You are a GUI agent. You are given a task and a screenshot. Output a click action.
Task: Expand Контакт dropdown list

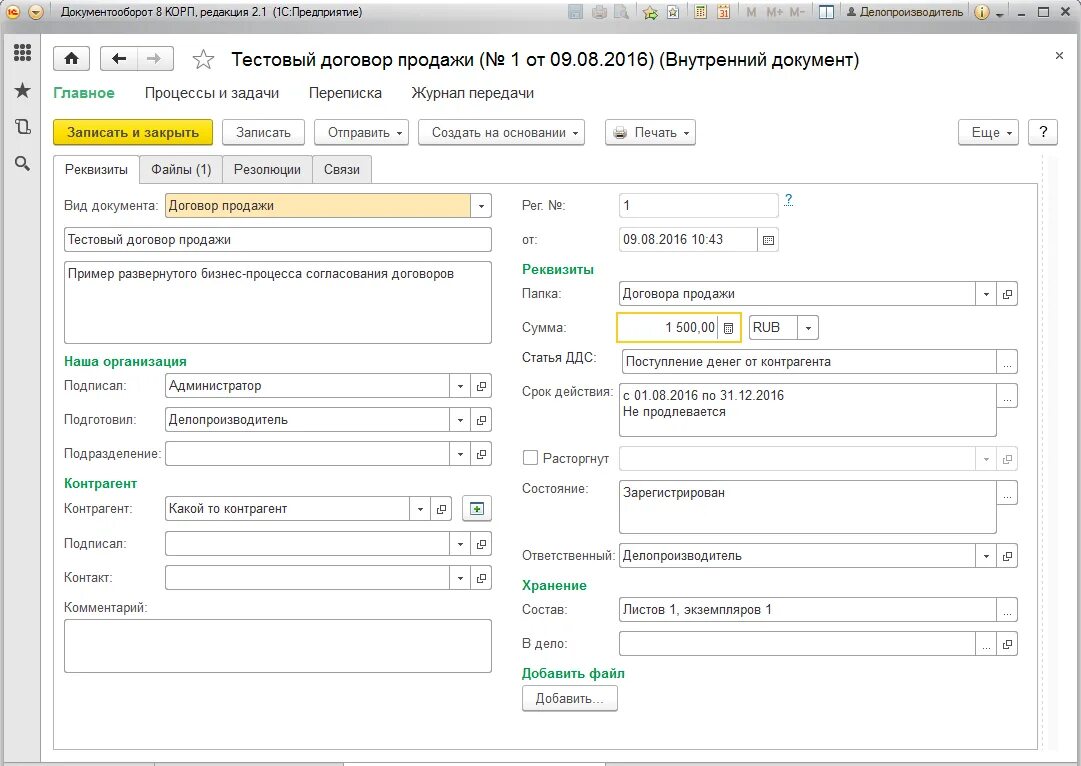click(x=460, y=578)
